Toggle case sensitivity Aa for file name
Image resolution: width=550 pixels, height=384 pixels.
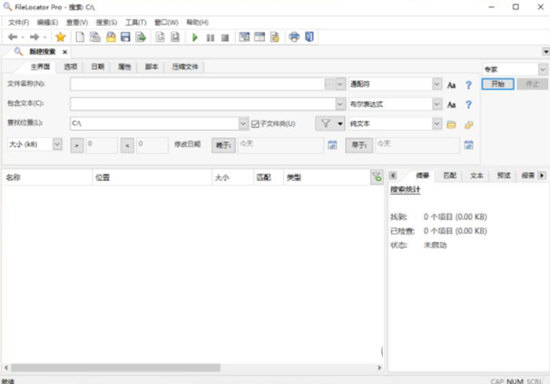tap(451, 85)
